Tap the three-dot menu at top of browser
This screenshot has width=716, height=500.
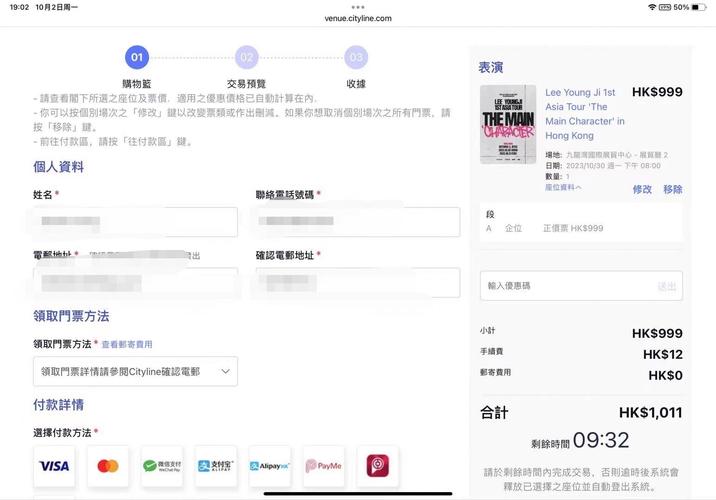coord(358,7)
